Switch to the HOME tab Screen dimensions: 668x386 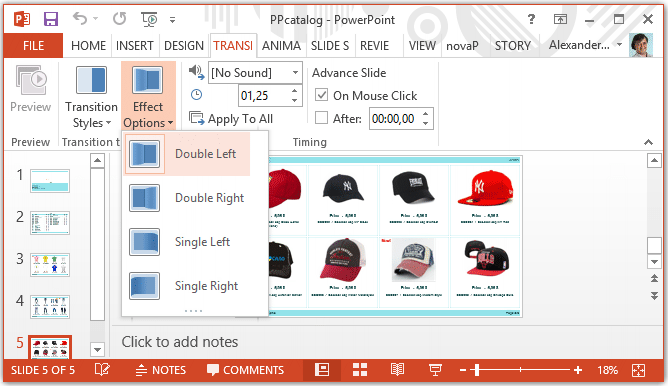(88, 46)
